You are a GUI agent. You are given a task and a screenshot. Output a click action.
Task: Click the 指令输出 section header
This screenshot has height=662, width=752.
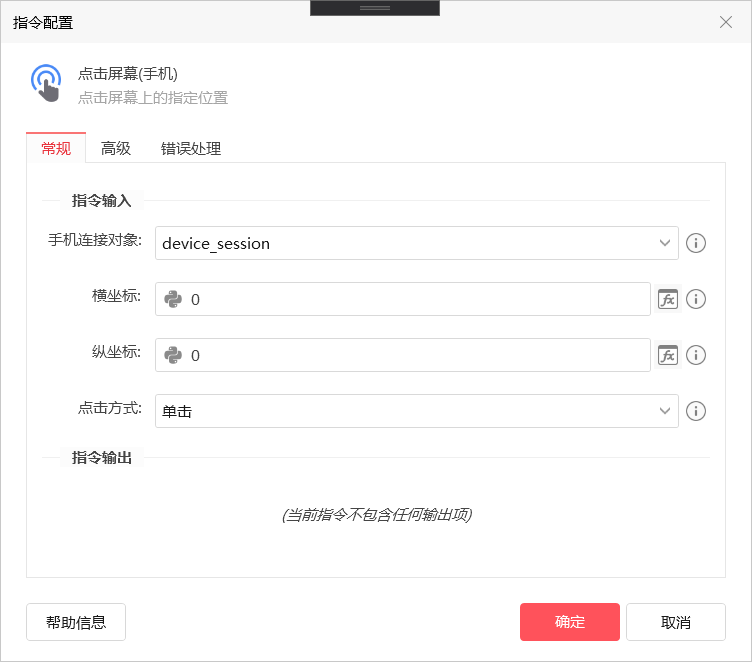(101, 458)
